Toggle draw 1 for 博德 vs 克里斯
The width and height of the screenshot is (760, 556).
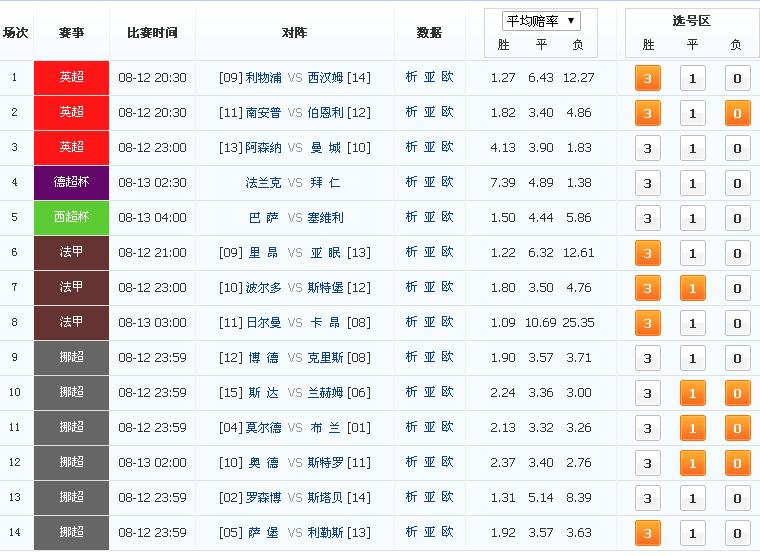click(693, 358)
